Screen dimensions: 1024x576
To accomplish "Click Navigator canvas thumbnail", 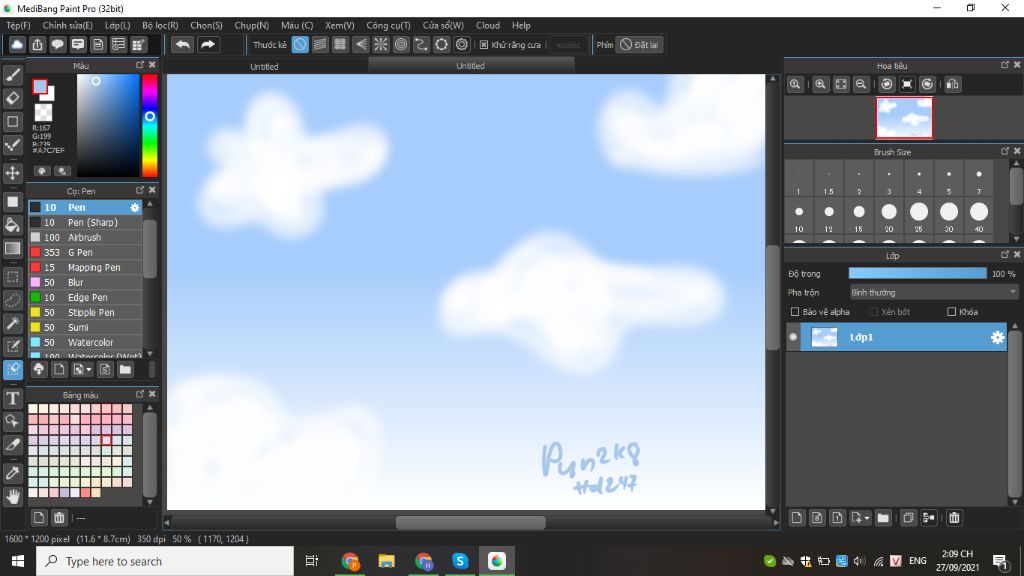I will click(x=904, y=118).
